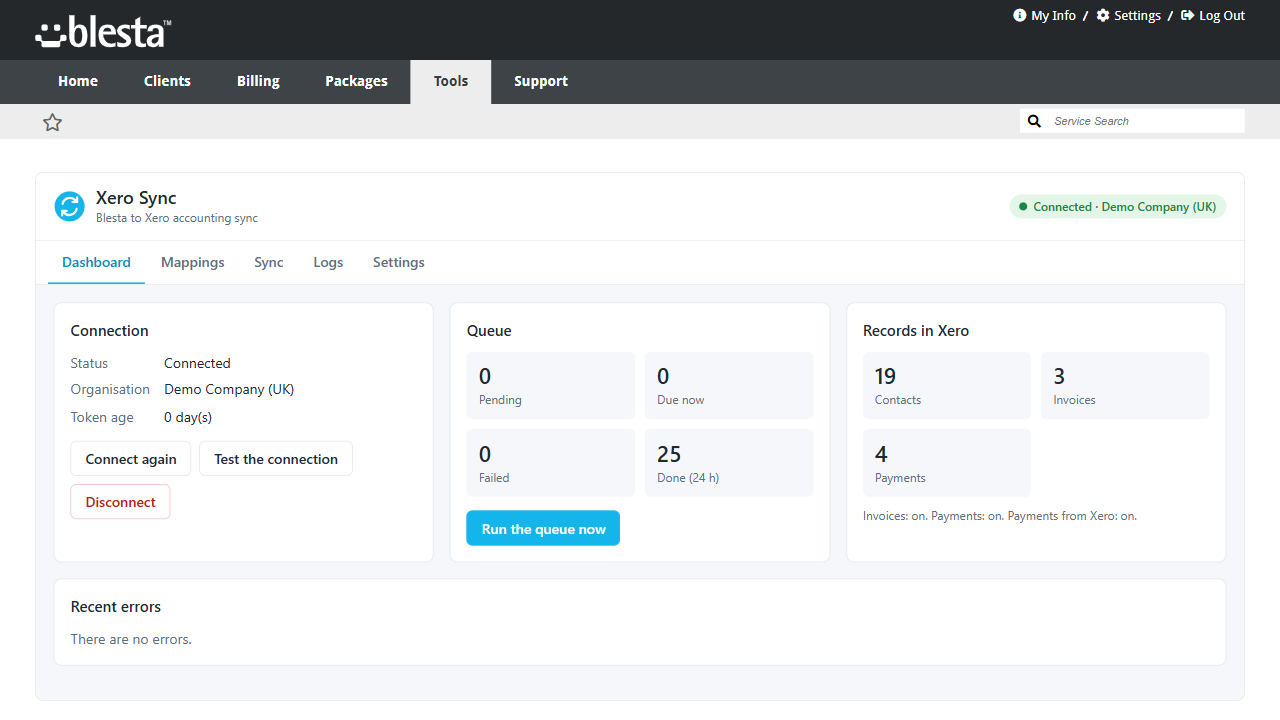This screenshot has height=720, width=1280.
Task: Switch to the Sync tab
Action: coord(269,262)
